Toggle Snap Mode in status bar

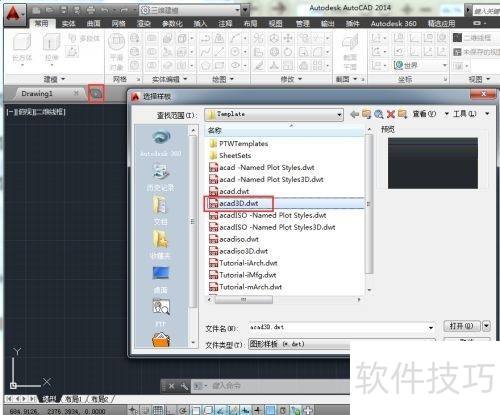tap(146, 410)
